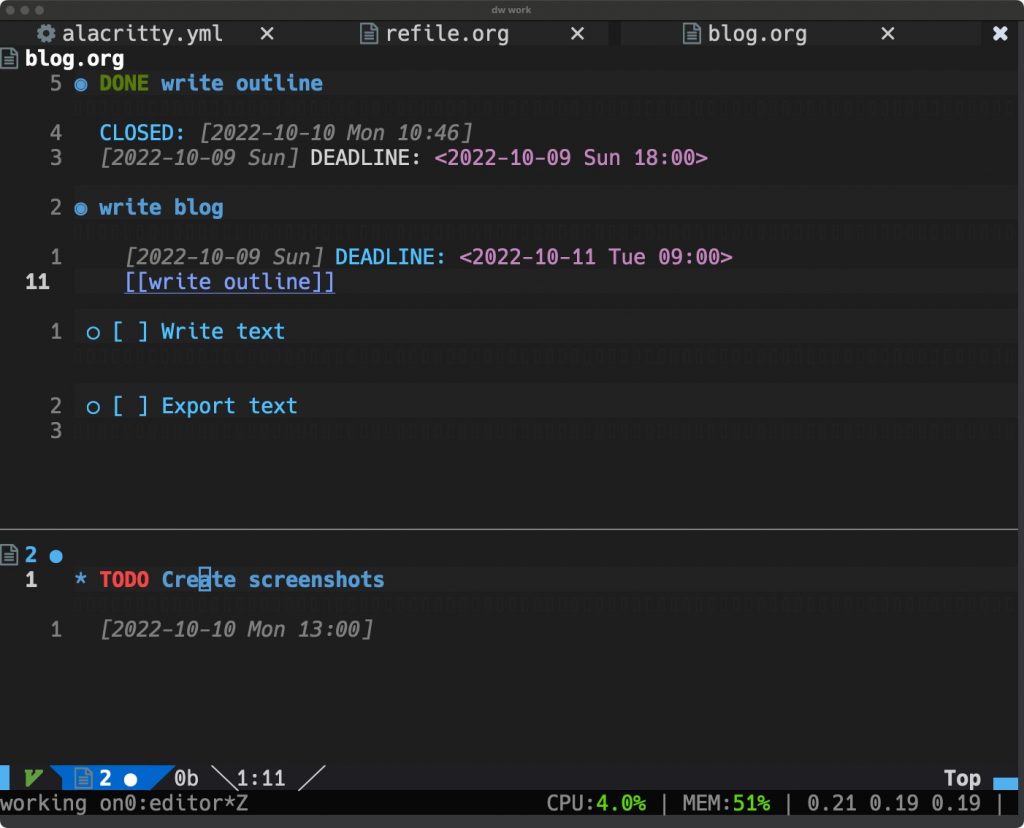The height and width of the screenshot is (828, 1024).
Task: Click the file icon beside blog.org window title
Action: pos(10,57)
